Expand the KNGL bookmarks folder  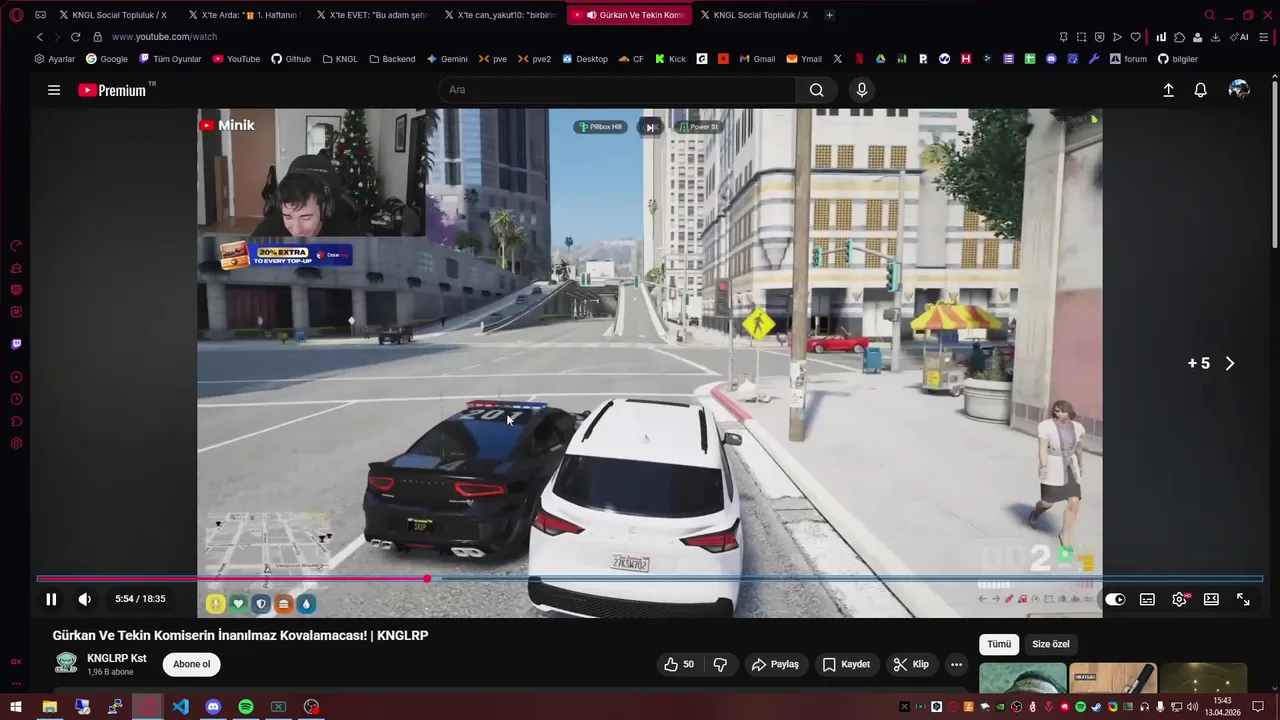[x=340, y=59]
